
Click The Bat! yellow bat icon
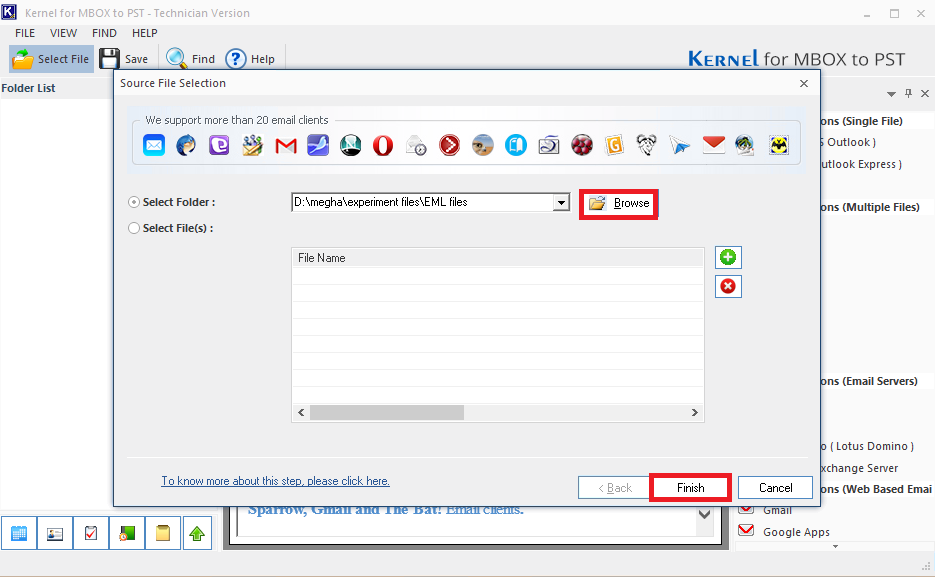tap(779, 145)
